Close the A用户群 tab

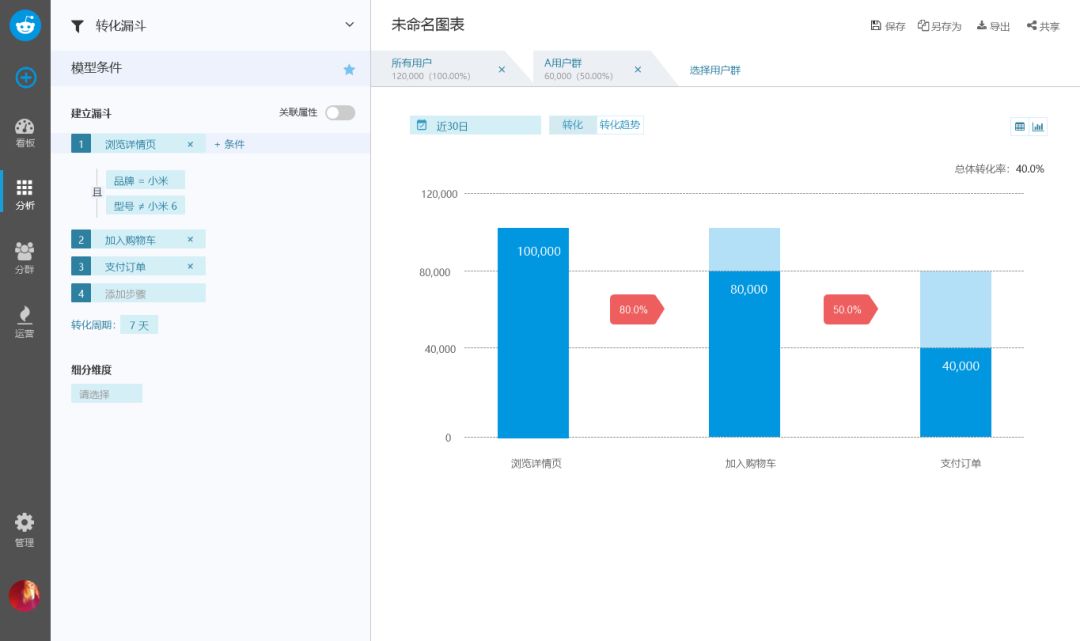(638, 70)
